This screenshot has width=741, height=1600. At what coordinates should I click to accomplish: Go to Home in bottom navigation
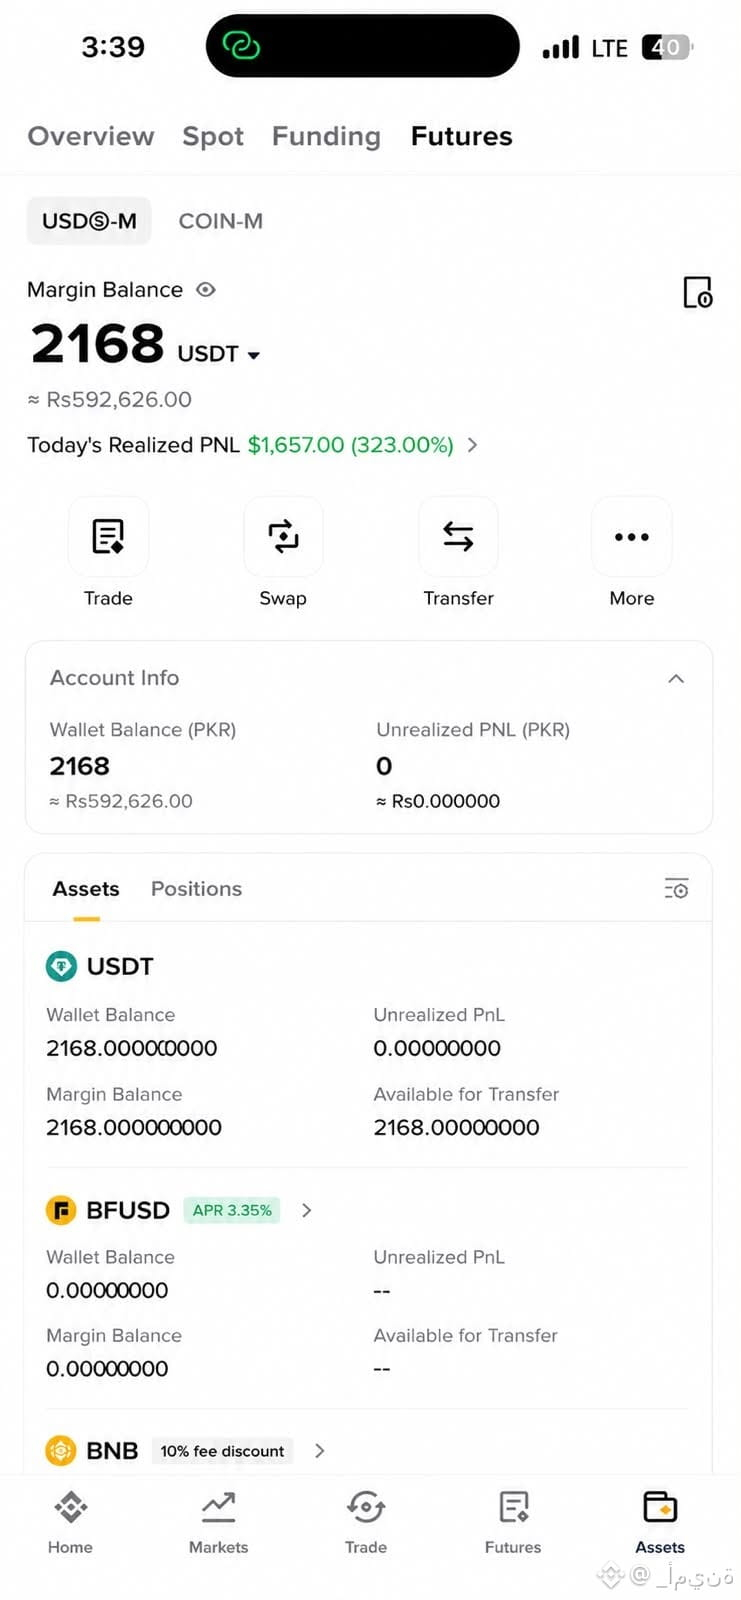click(x=70, y=1522)
